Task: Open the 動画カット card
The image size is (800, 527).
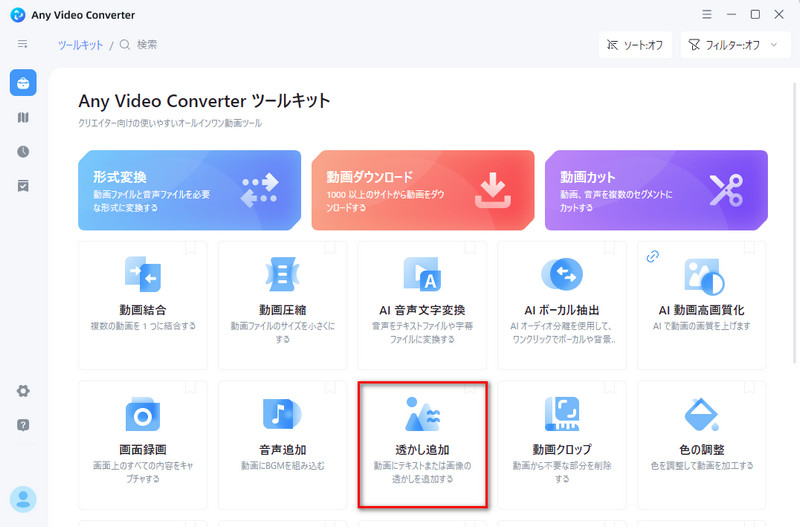Action: click(x=656, y=190)
